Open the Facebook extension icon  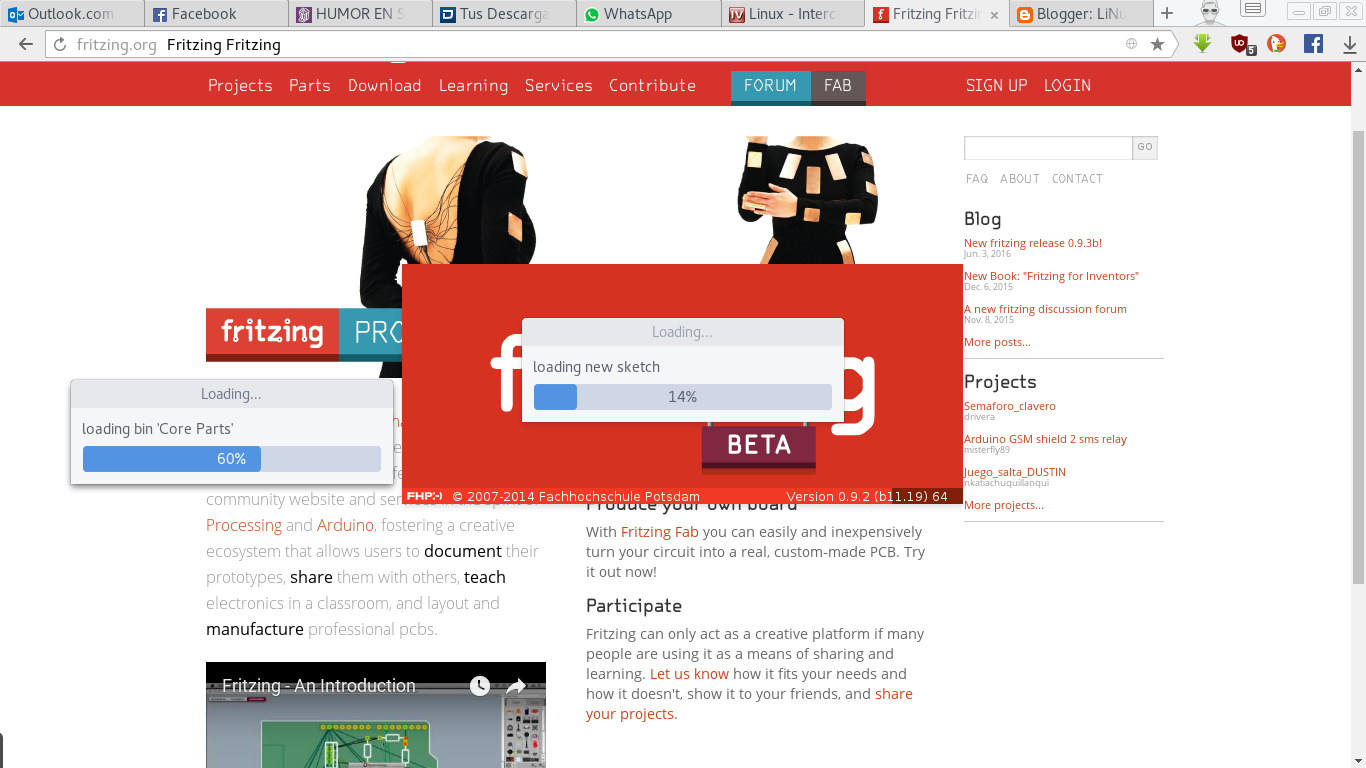click(x=1314, y=44)
